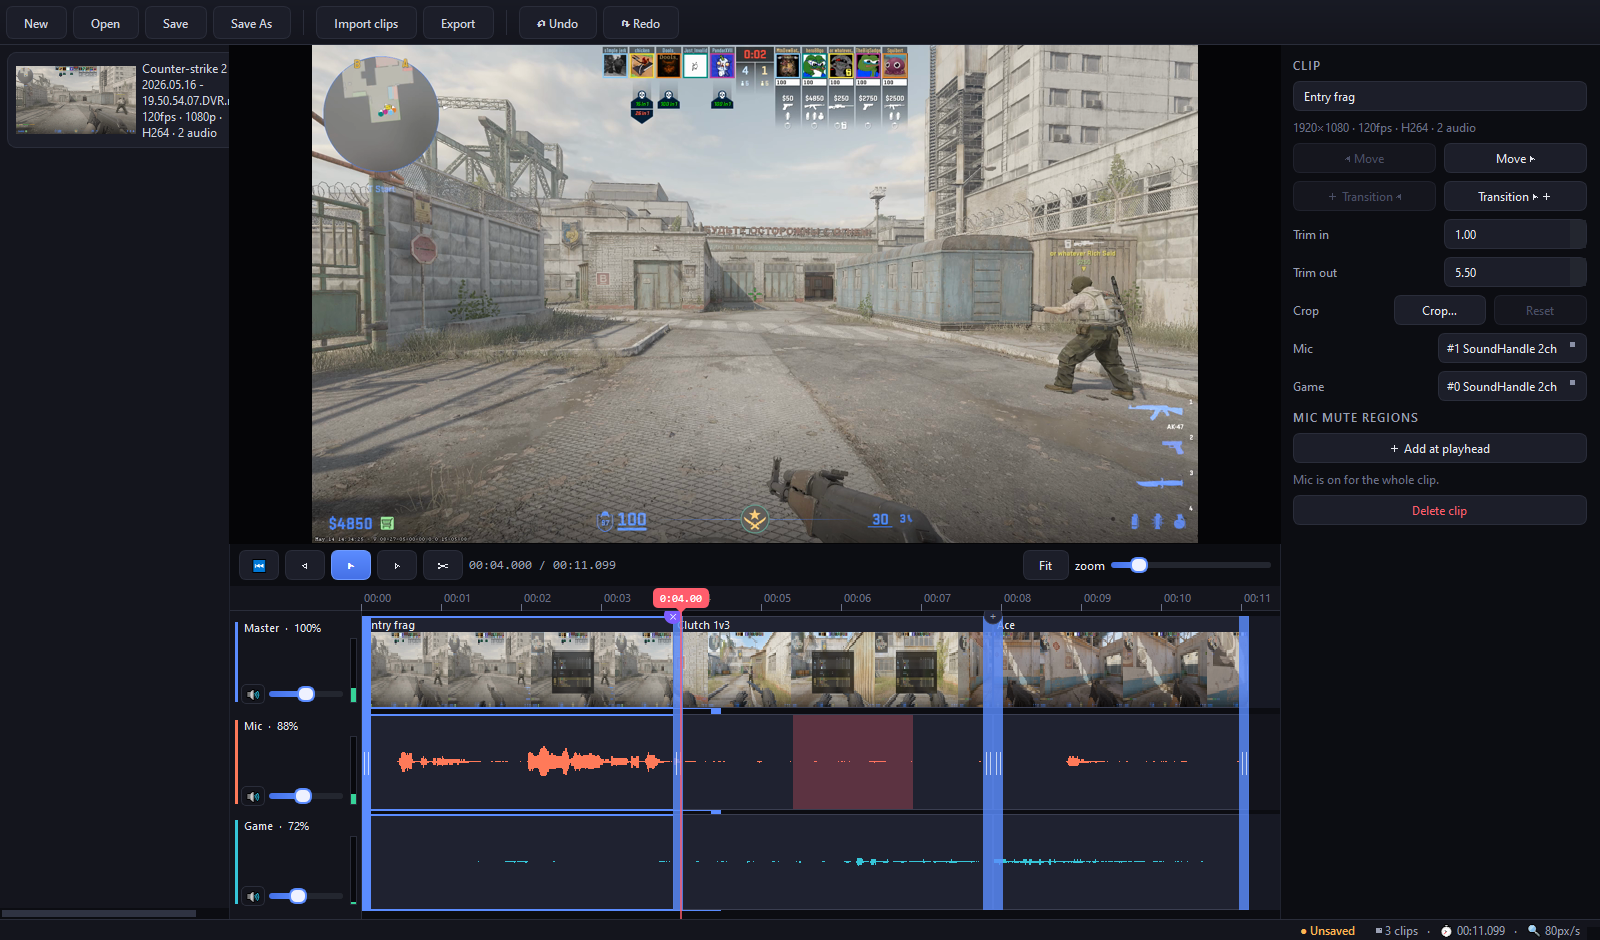Viewport: 1600px width, 940px height.
Task: Click the 00:02 ruler mark
Action: pyautogui.click(x=537, y=598)
